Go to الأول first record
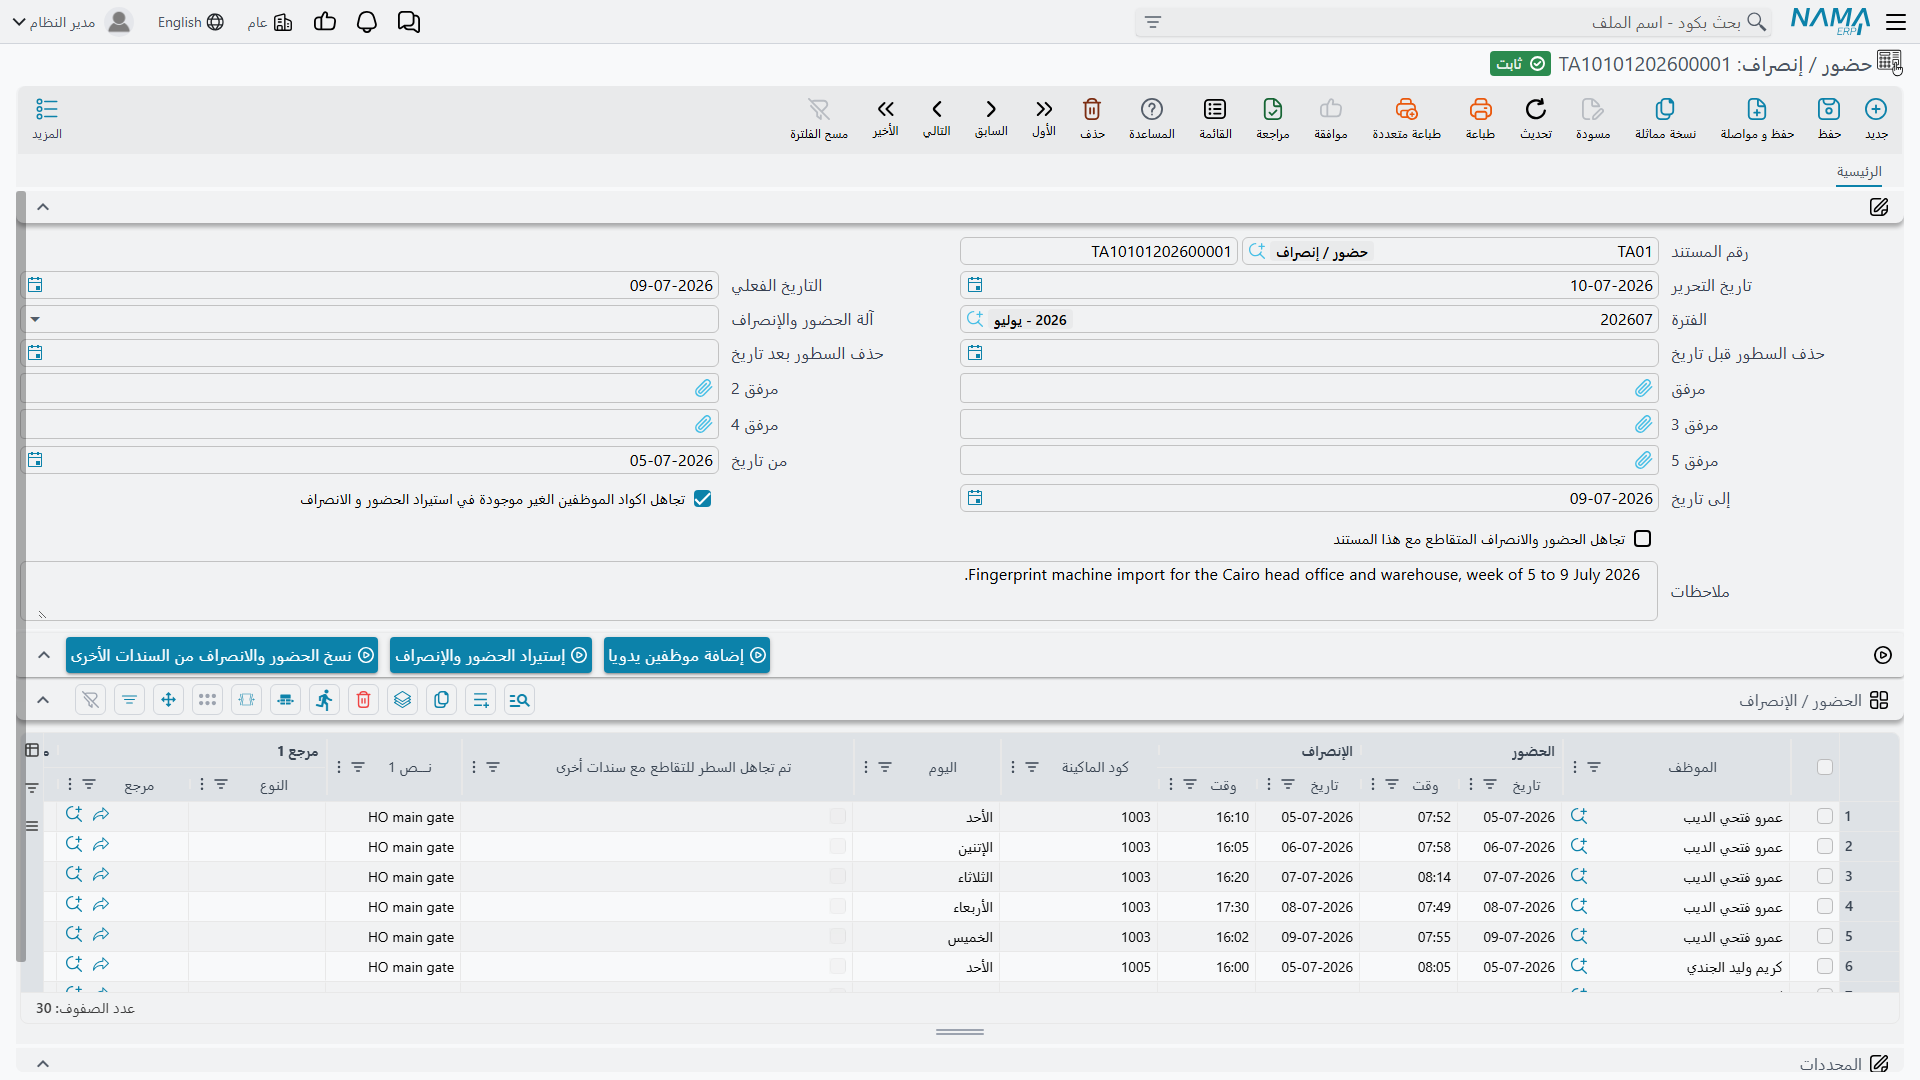 pos(1044,109)
